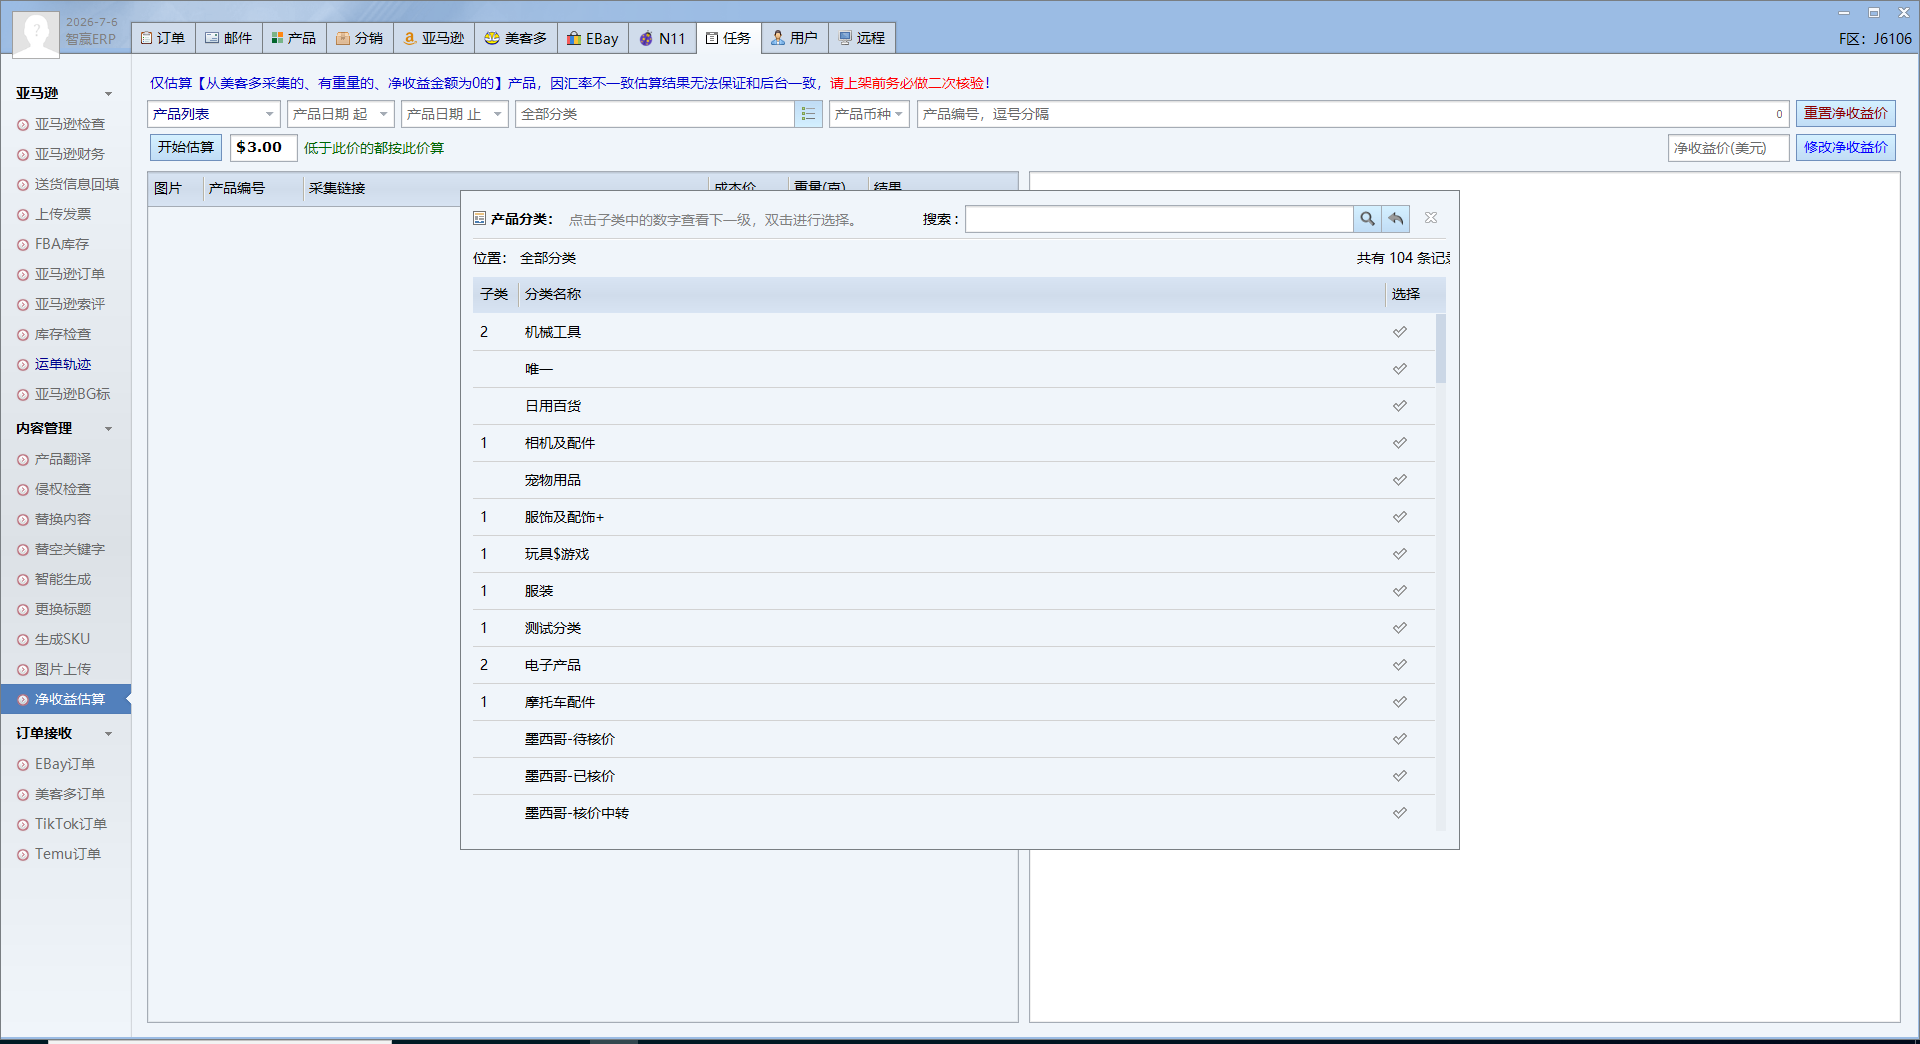Select the 宠物用品 category checkmark

coord(1400,480)
